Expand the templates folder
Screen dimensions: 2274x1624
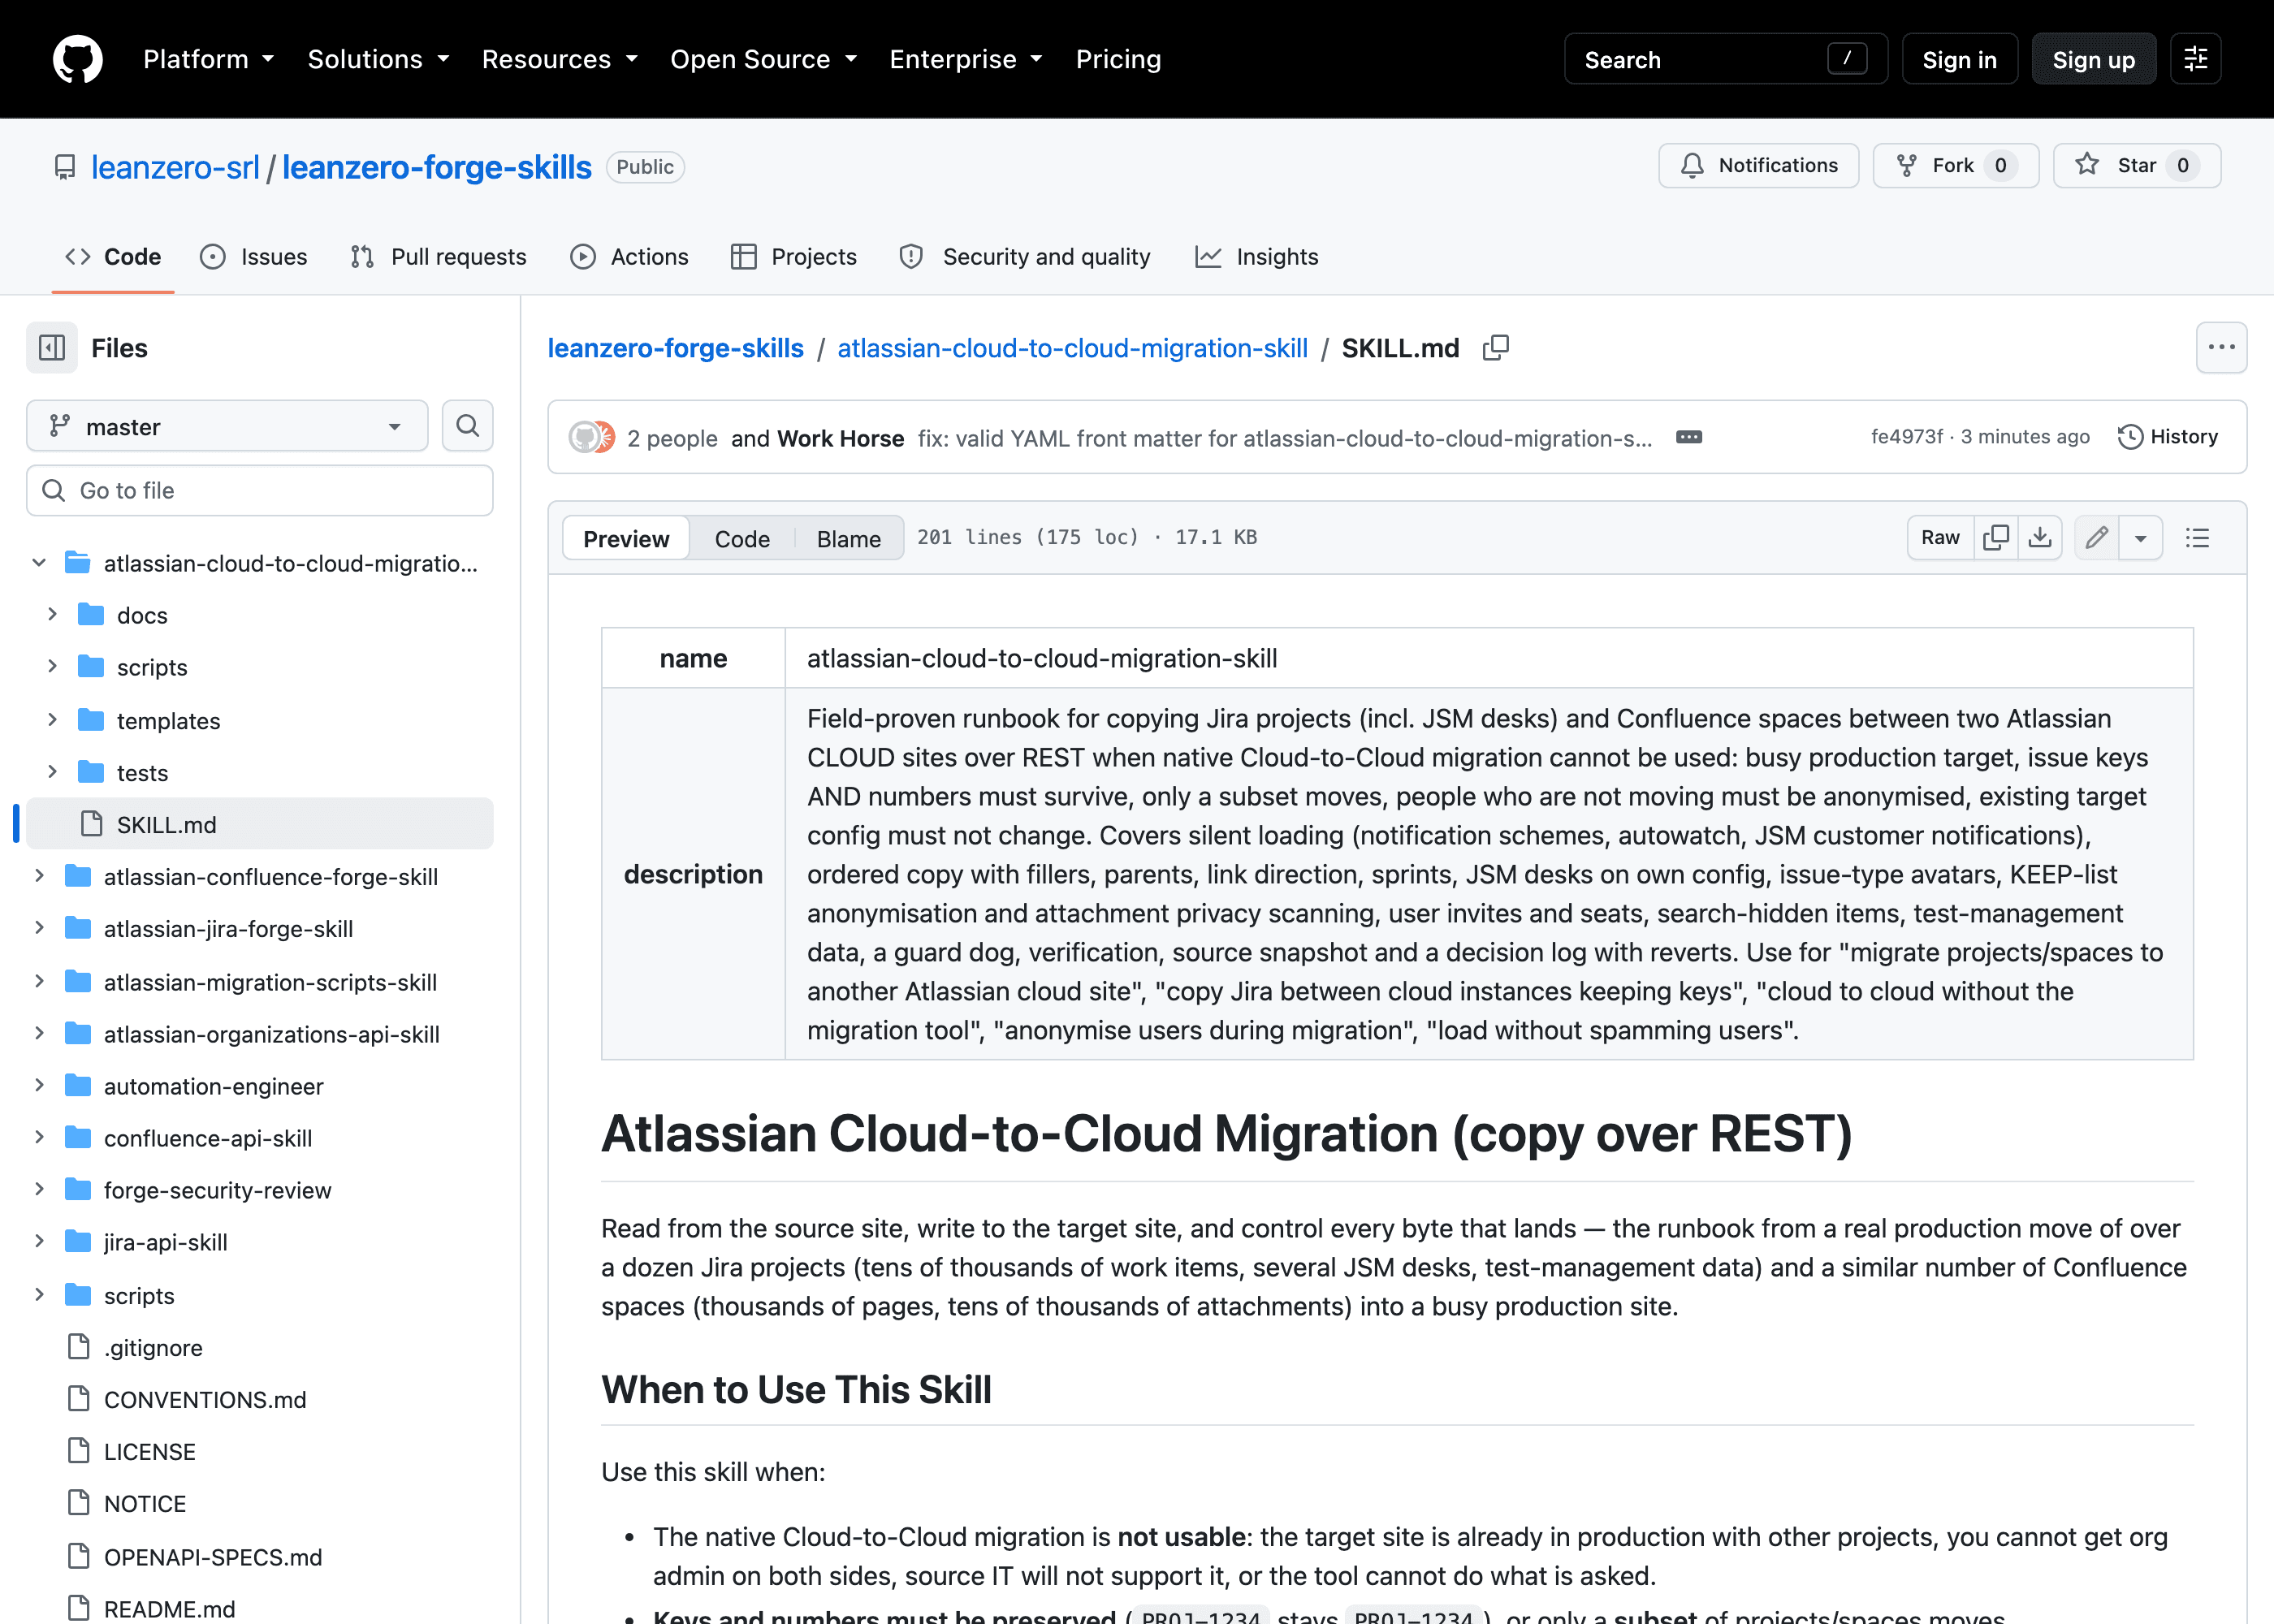pyautogui.click(x=53, y=720)
